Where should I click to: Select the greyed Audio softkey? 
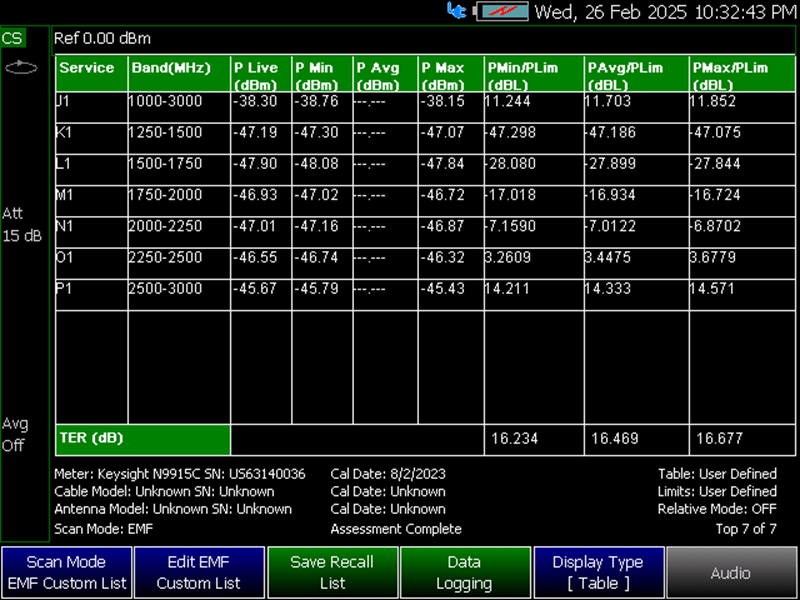pyautogui.click(x=732, y=572)
